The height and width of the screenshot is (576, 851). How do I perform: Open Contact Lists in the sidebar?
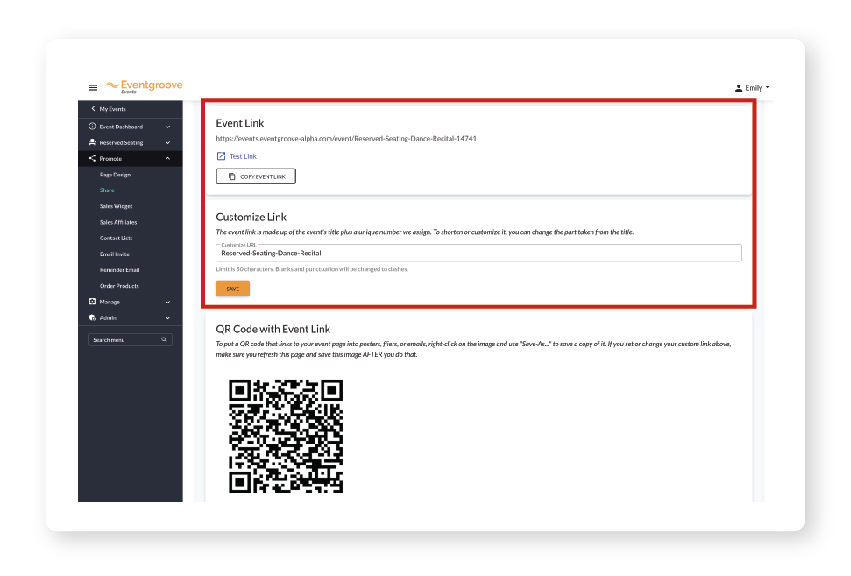tap(116, 238)
